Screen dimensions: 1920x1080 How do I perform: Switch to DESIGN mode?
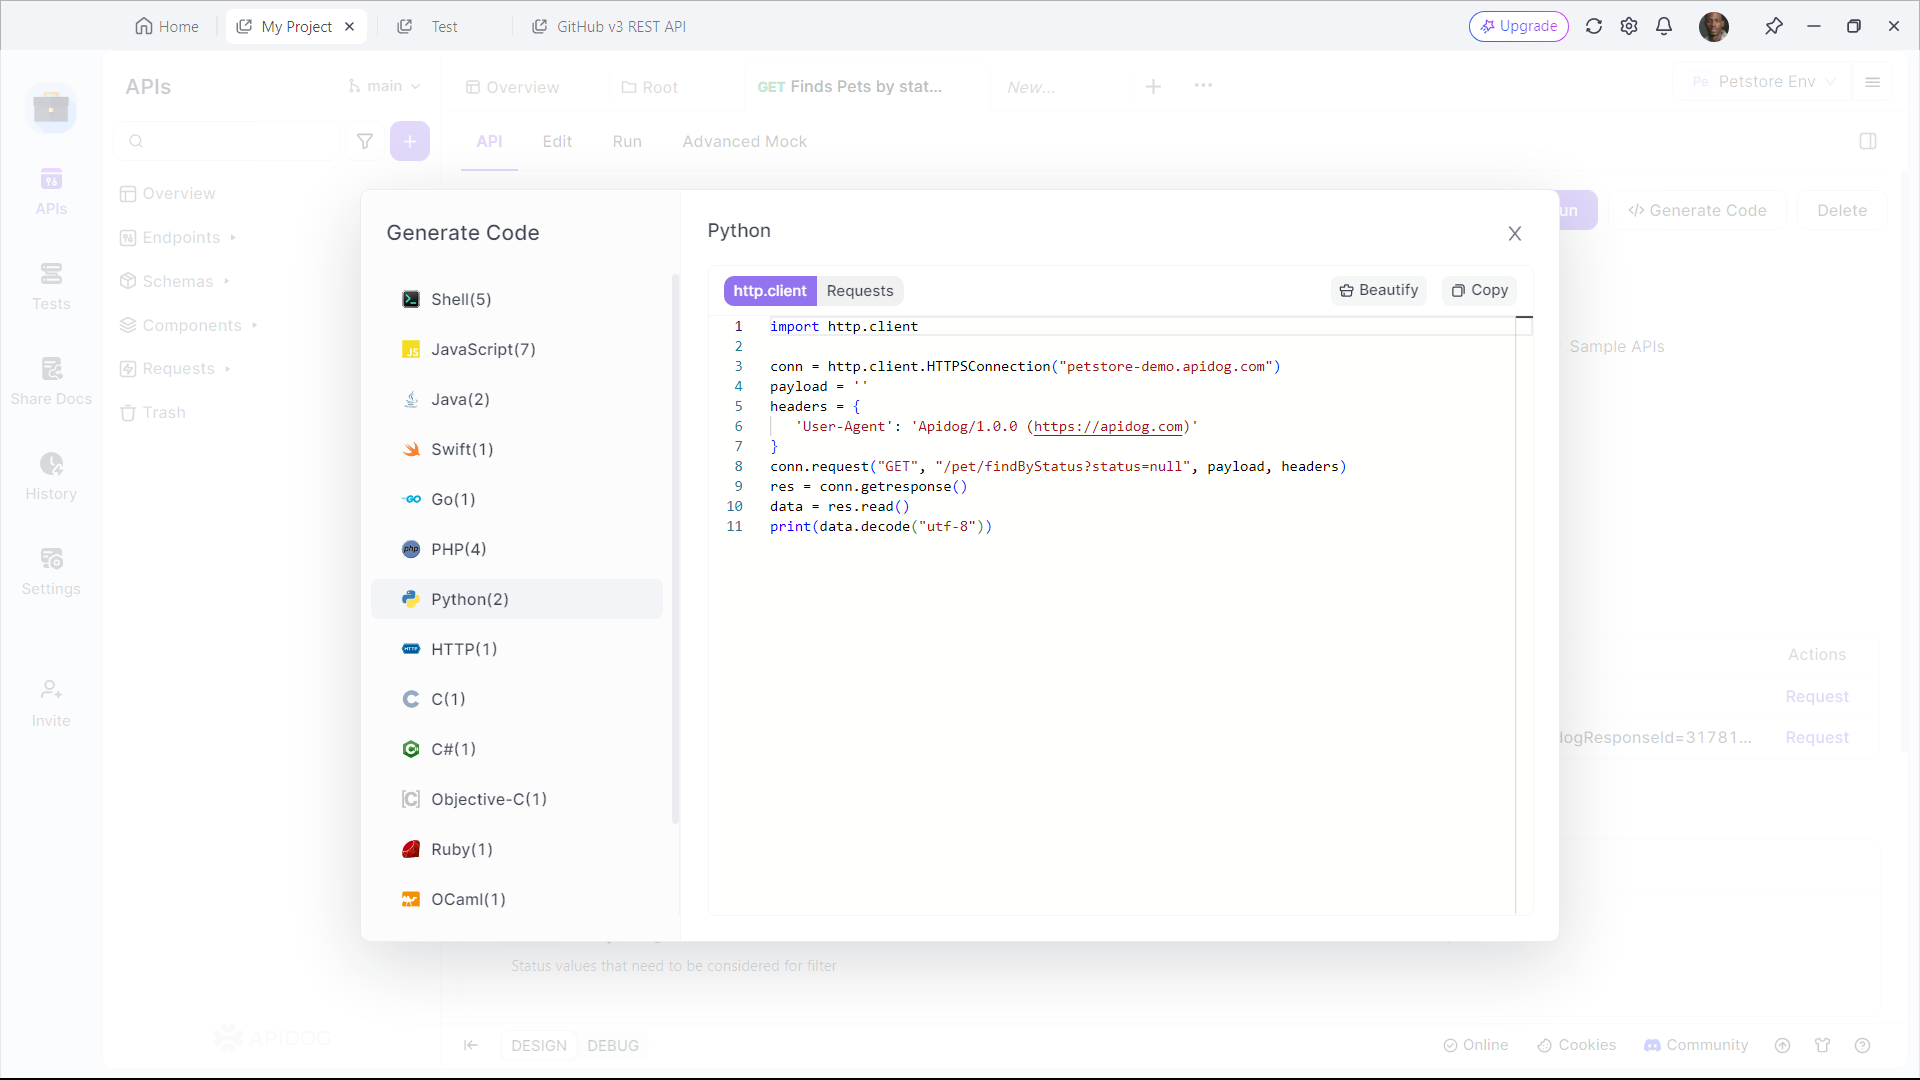[x=539, y=1045]
